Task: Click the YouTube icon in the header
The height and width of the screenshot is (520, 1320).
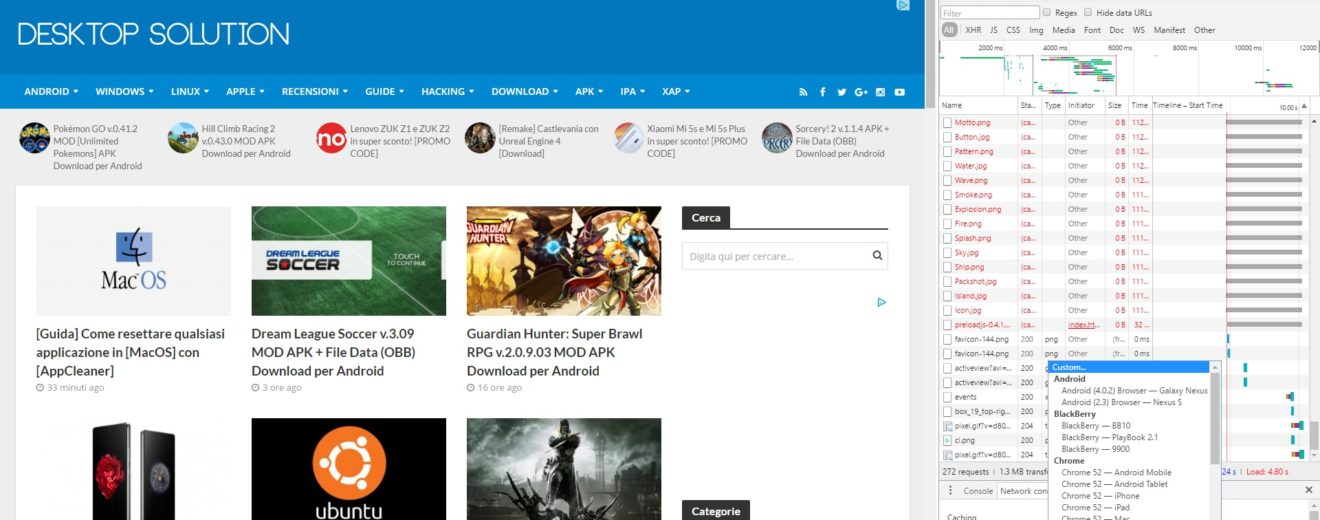Action: pos(900,92)
